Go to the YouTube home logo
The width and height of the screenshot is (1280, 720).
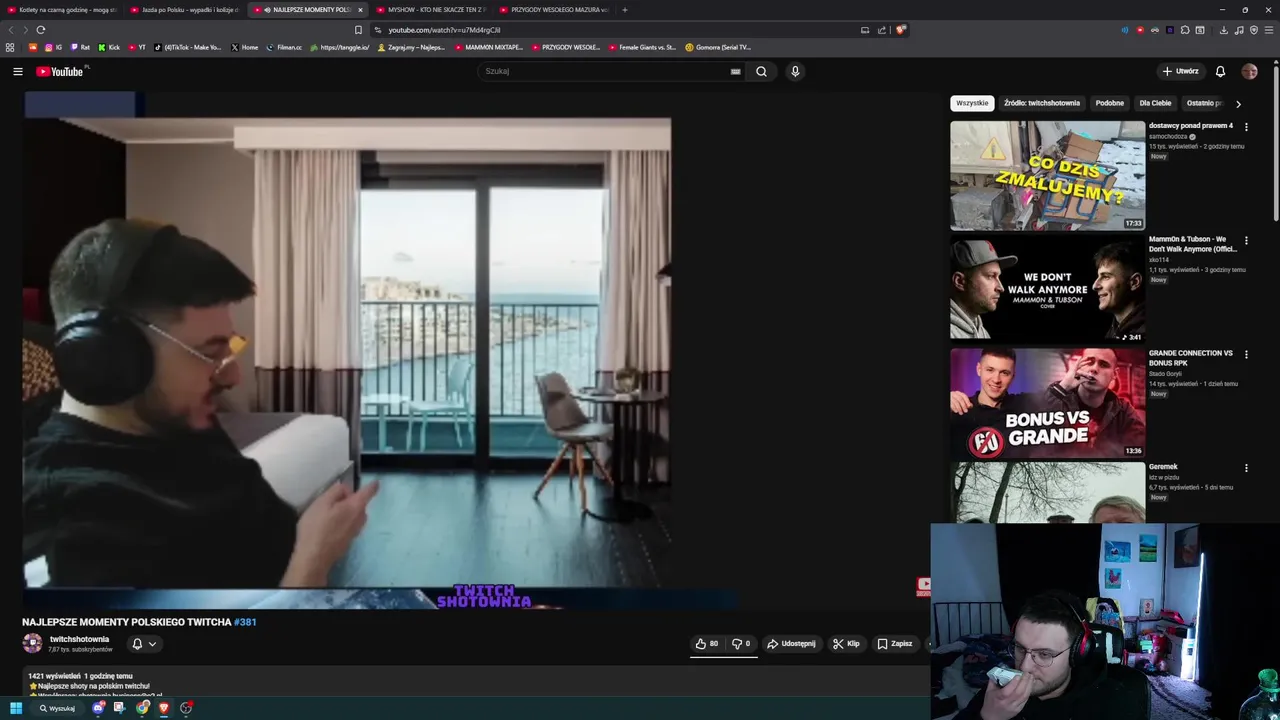tap(60, 71)
